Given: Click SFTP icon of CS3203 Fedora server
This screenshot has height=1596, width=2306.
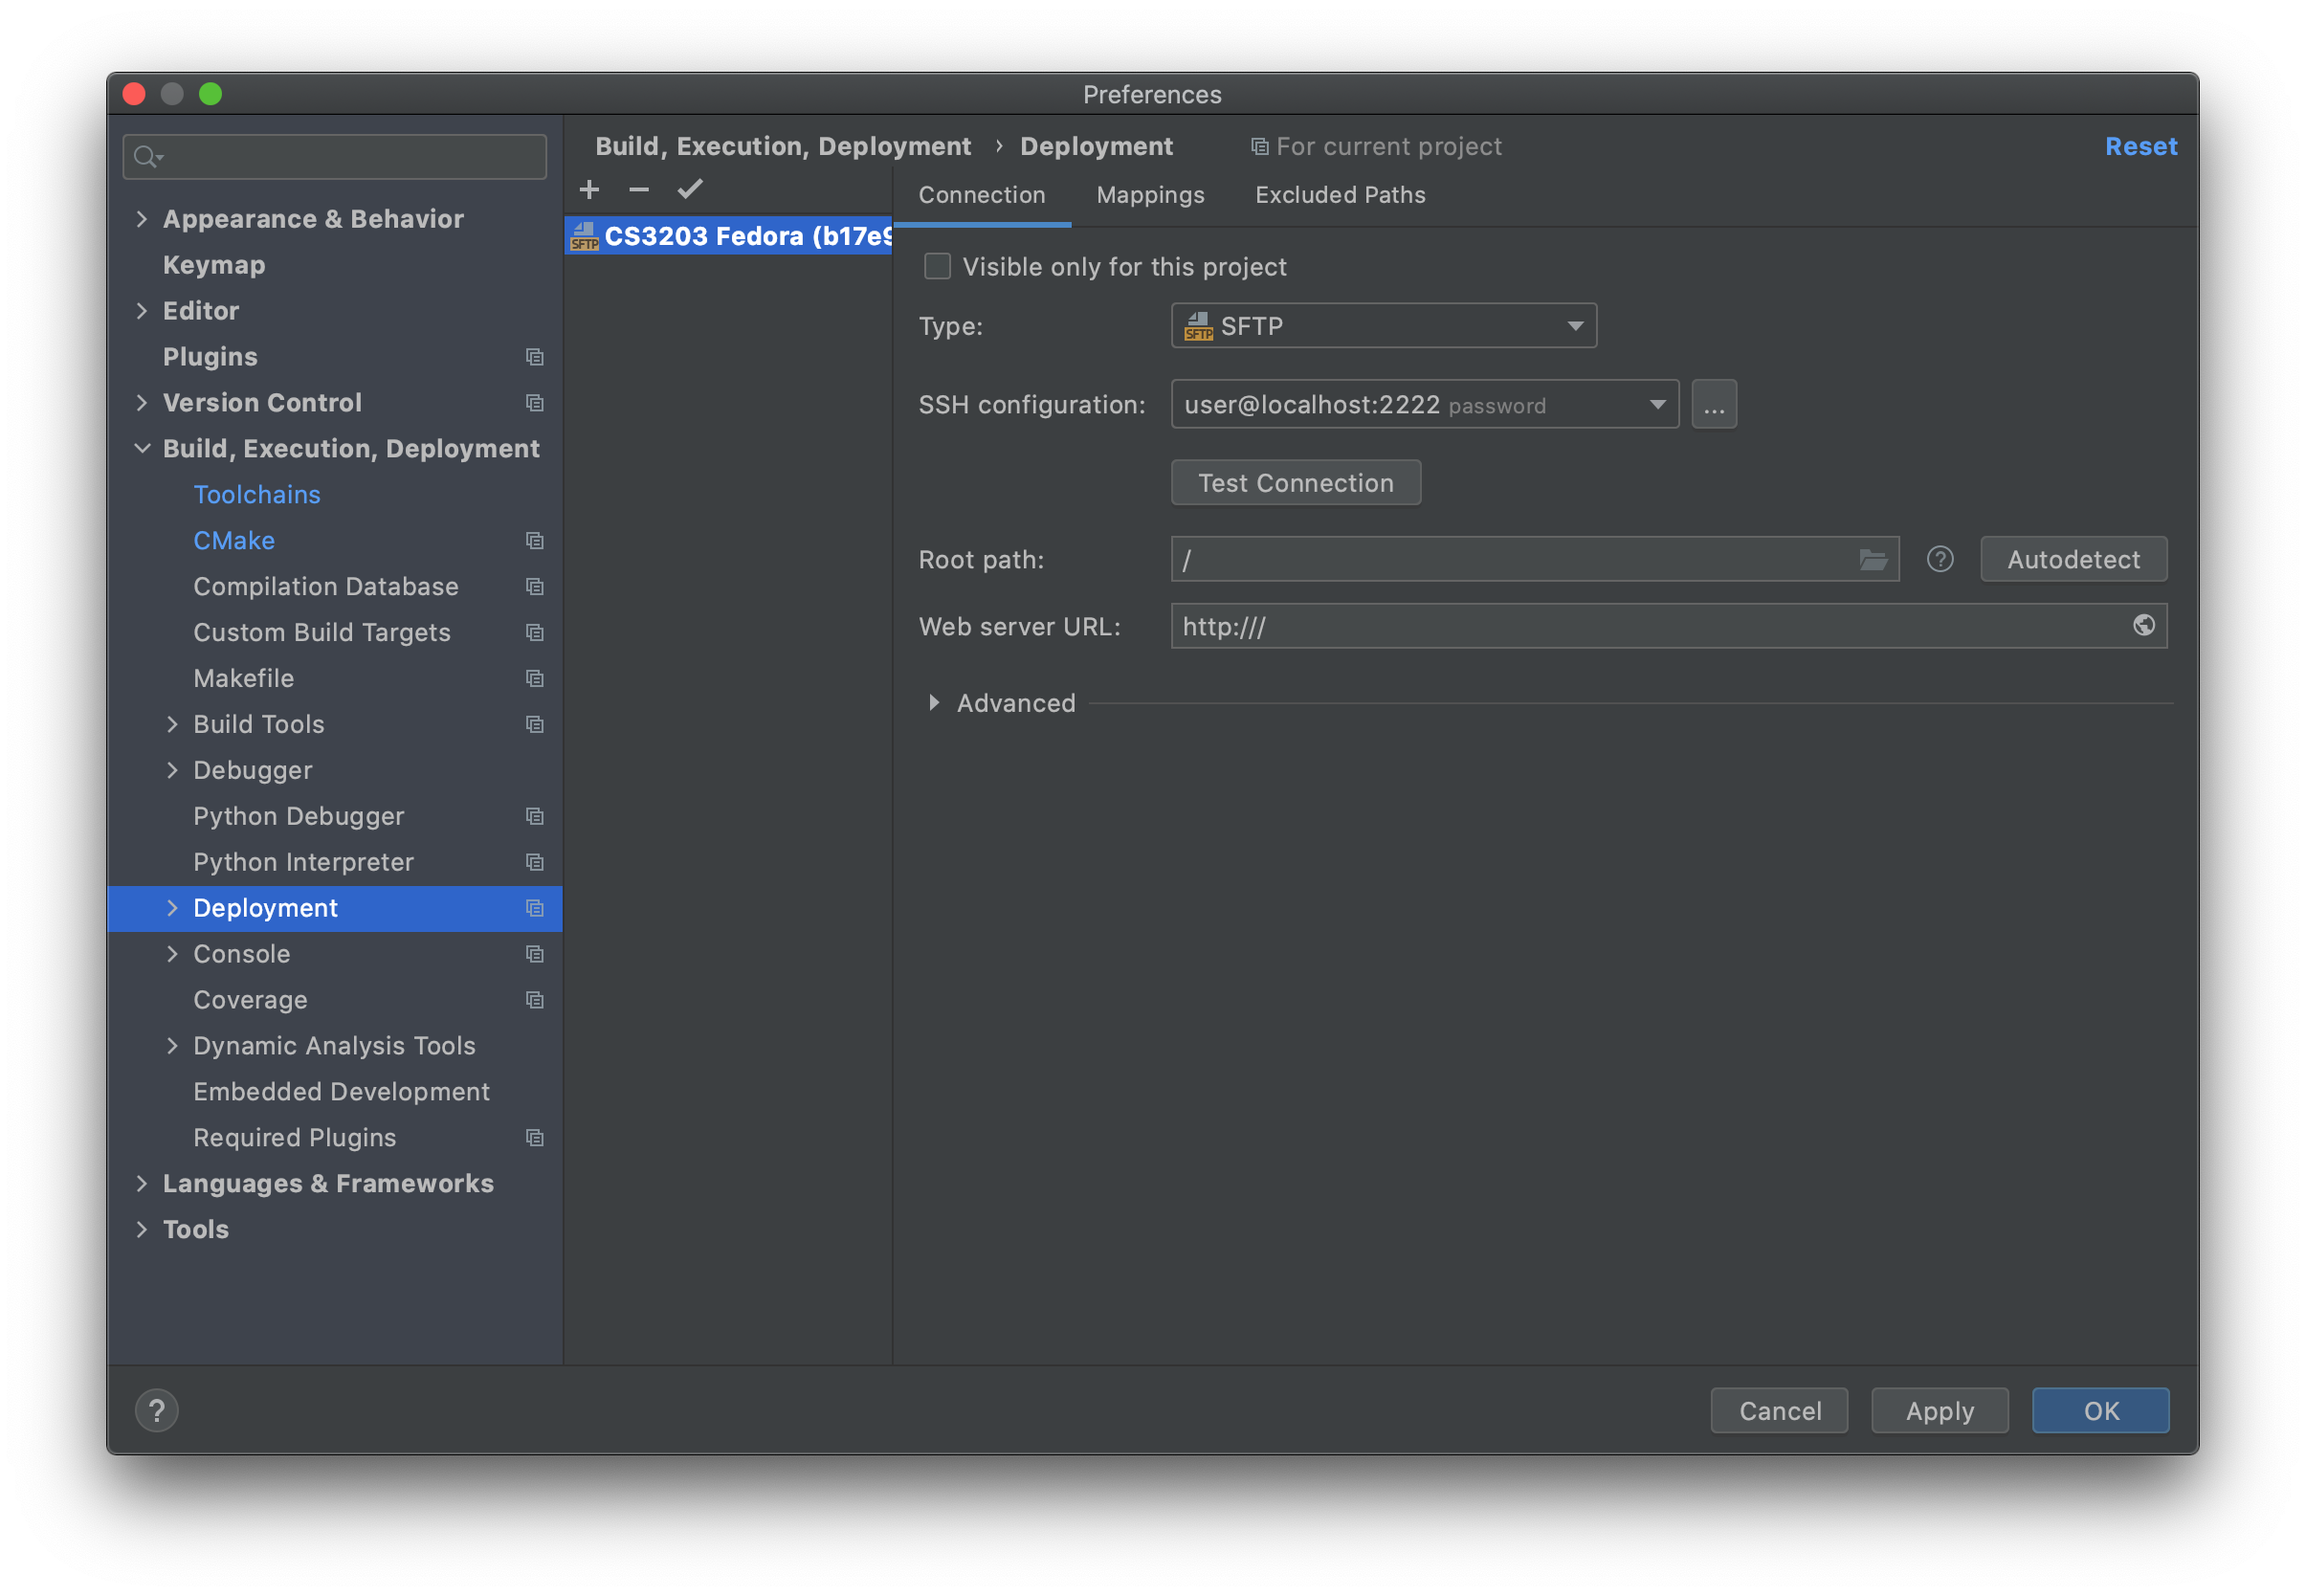Looking at the screenshot, I should [584, 236].
